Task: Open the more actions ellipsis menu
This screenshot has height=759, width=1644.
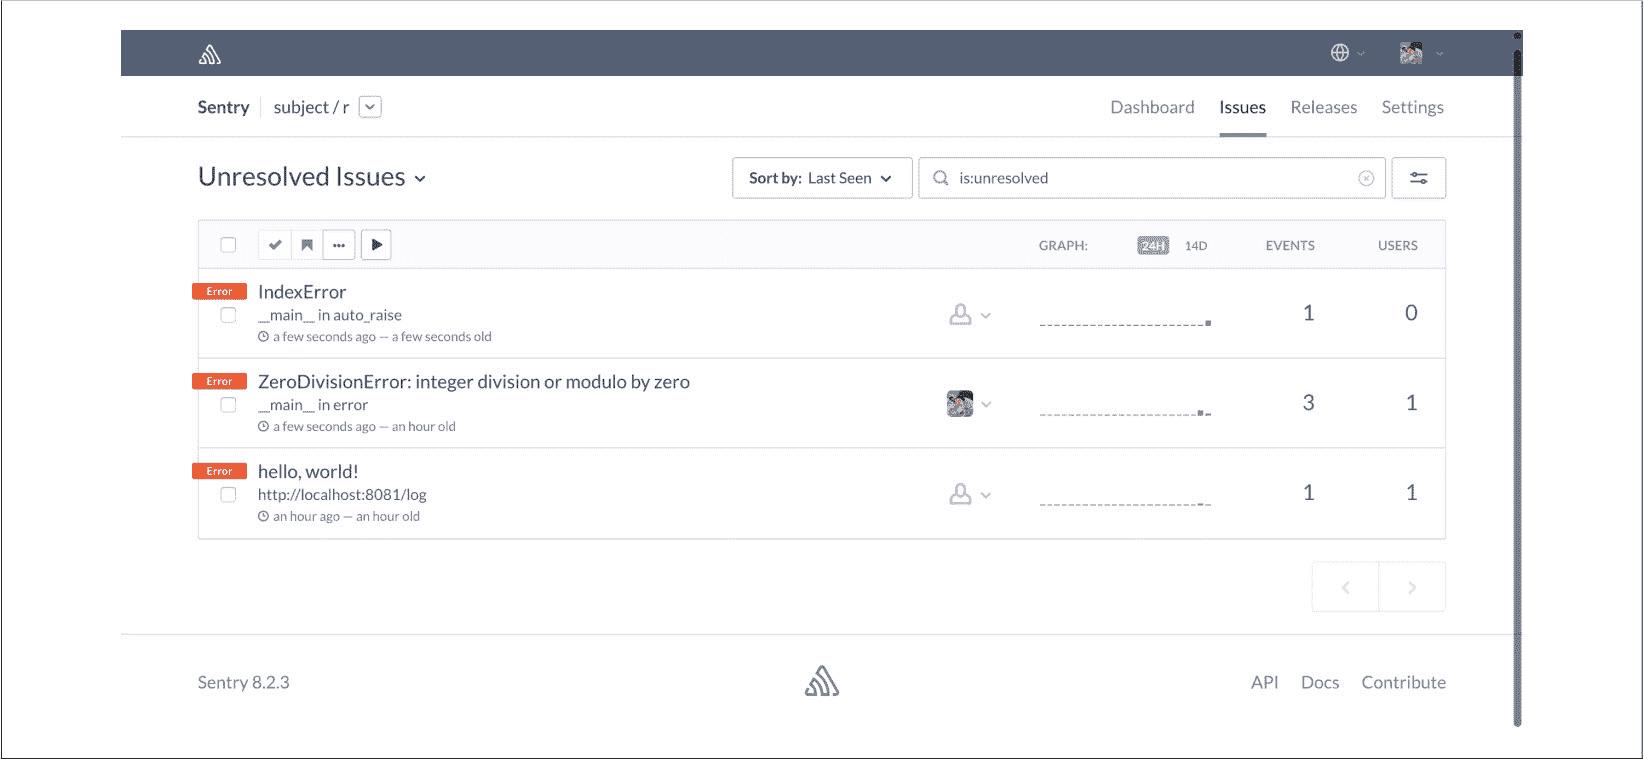Action: point(339,245)
